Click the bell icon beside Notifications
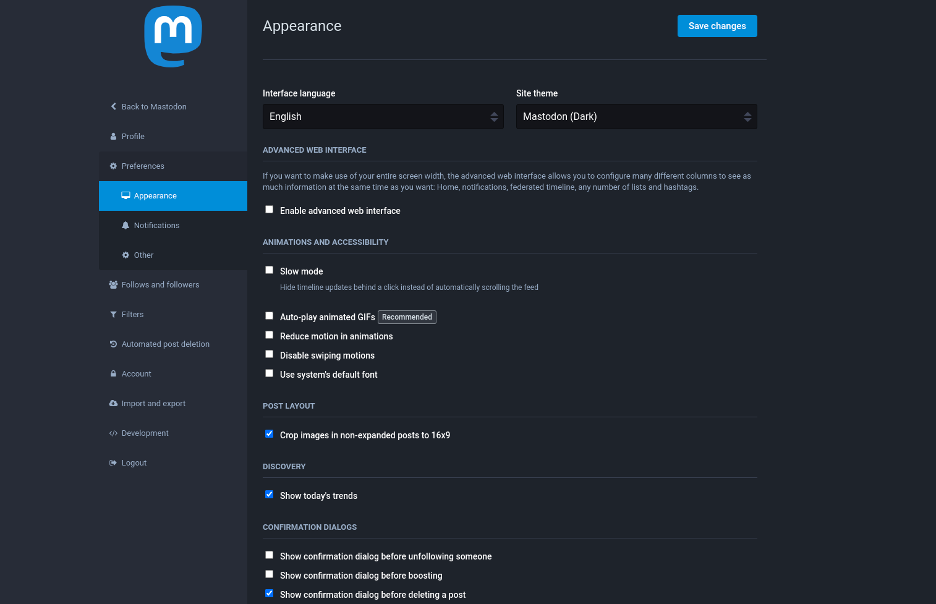This screenshot has width=936, height=604. 126,225
